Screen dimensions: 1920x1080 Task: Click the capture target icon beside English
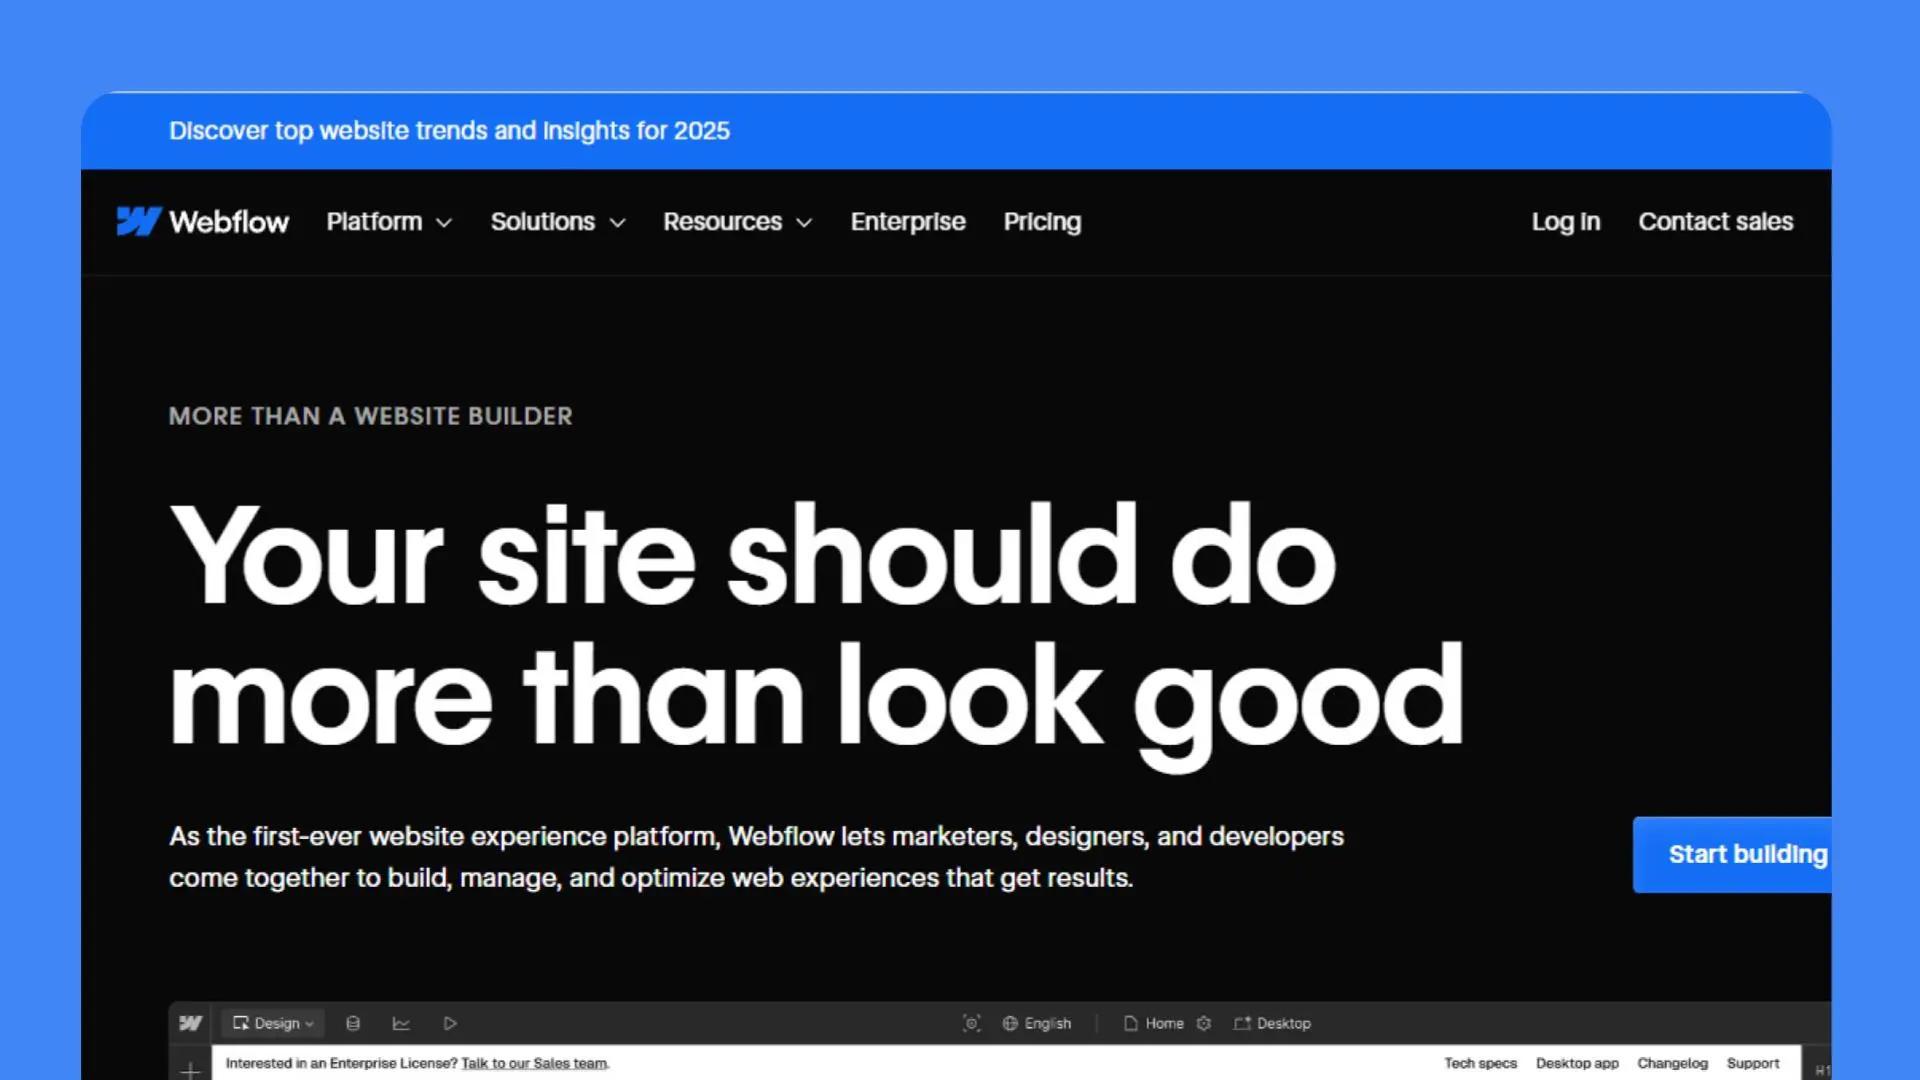point(971,1023)
